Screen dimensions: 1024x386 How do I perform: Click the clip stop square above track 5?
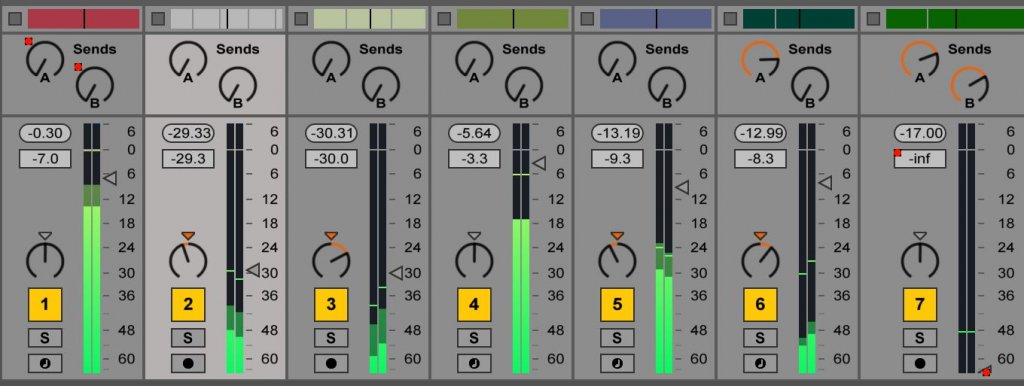click(587, 19)
